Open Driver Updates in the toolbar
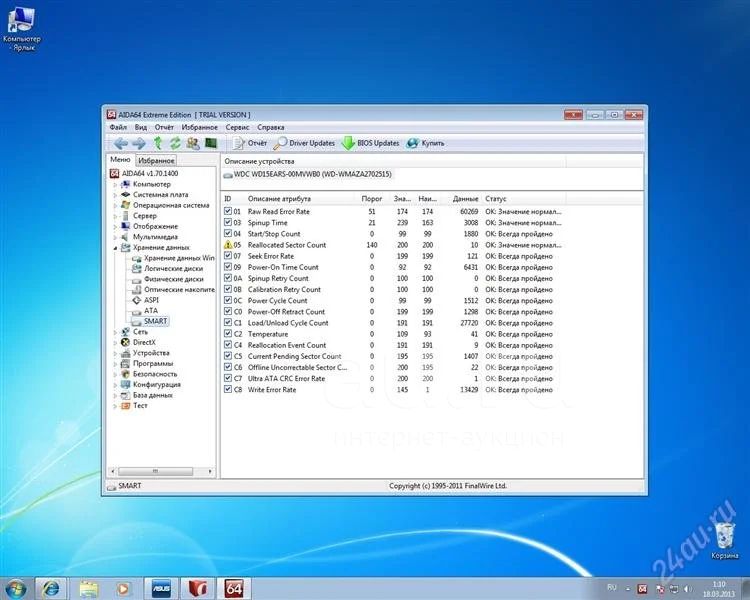Image resolution: width=750 pixels, height=600 pixels. pos(304,143)
